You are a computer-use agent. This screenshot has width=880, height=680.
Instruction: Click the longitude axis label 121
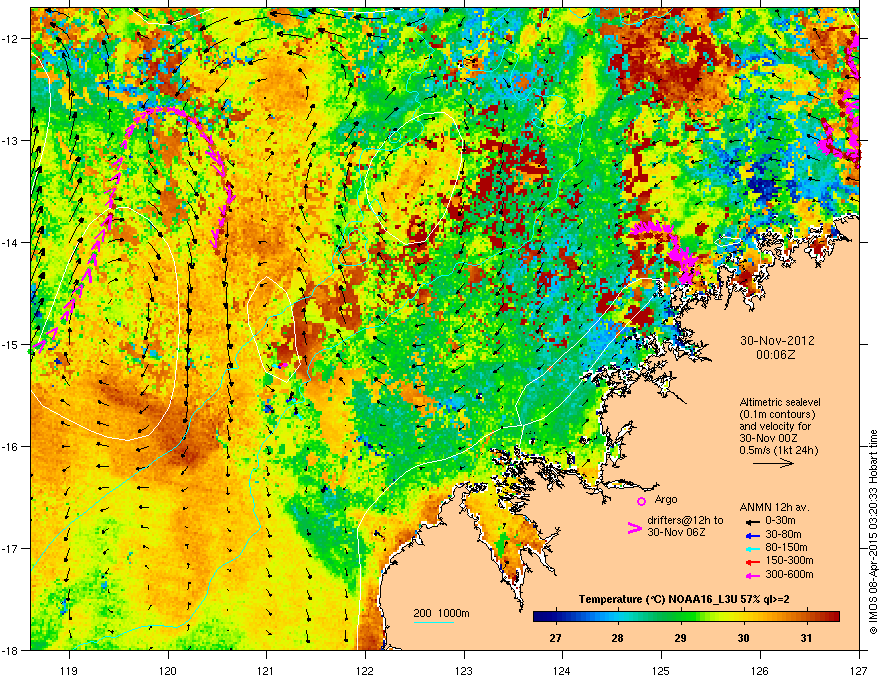(x=266, y=670)
